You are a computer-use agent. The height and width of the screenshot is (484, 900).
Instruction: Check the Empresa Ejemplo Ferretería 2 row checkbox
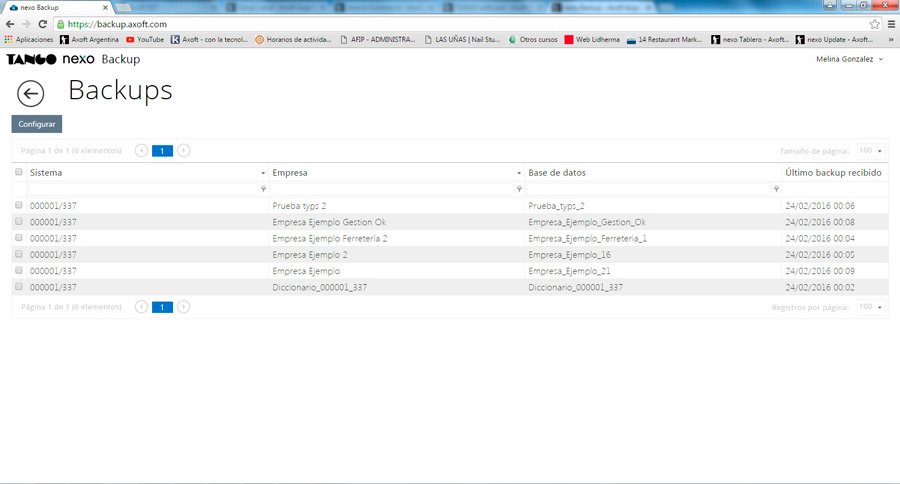tap(19, 237)
